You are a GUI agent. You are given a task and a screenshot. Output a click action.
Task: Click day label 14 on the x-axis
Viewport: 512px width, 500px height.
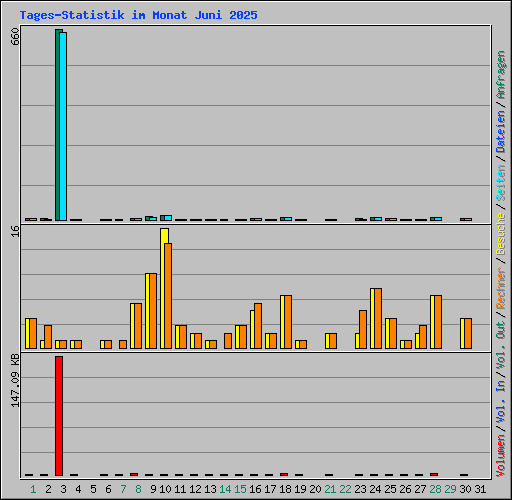[x=225, y=489]
